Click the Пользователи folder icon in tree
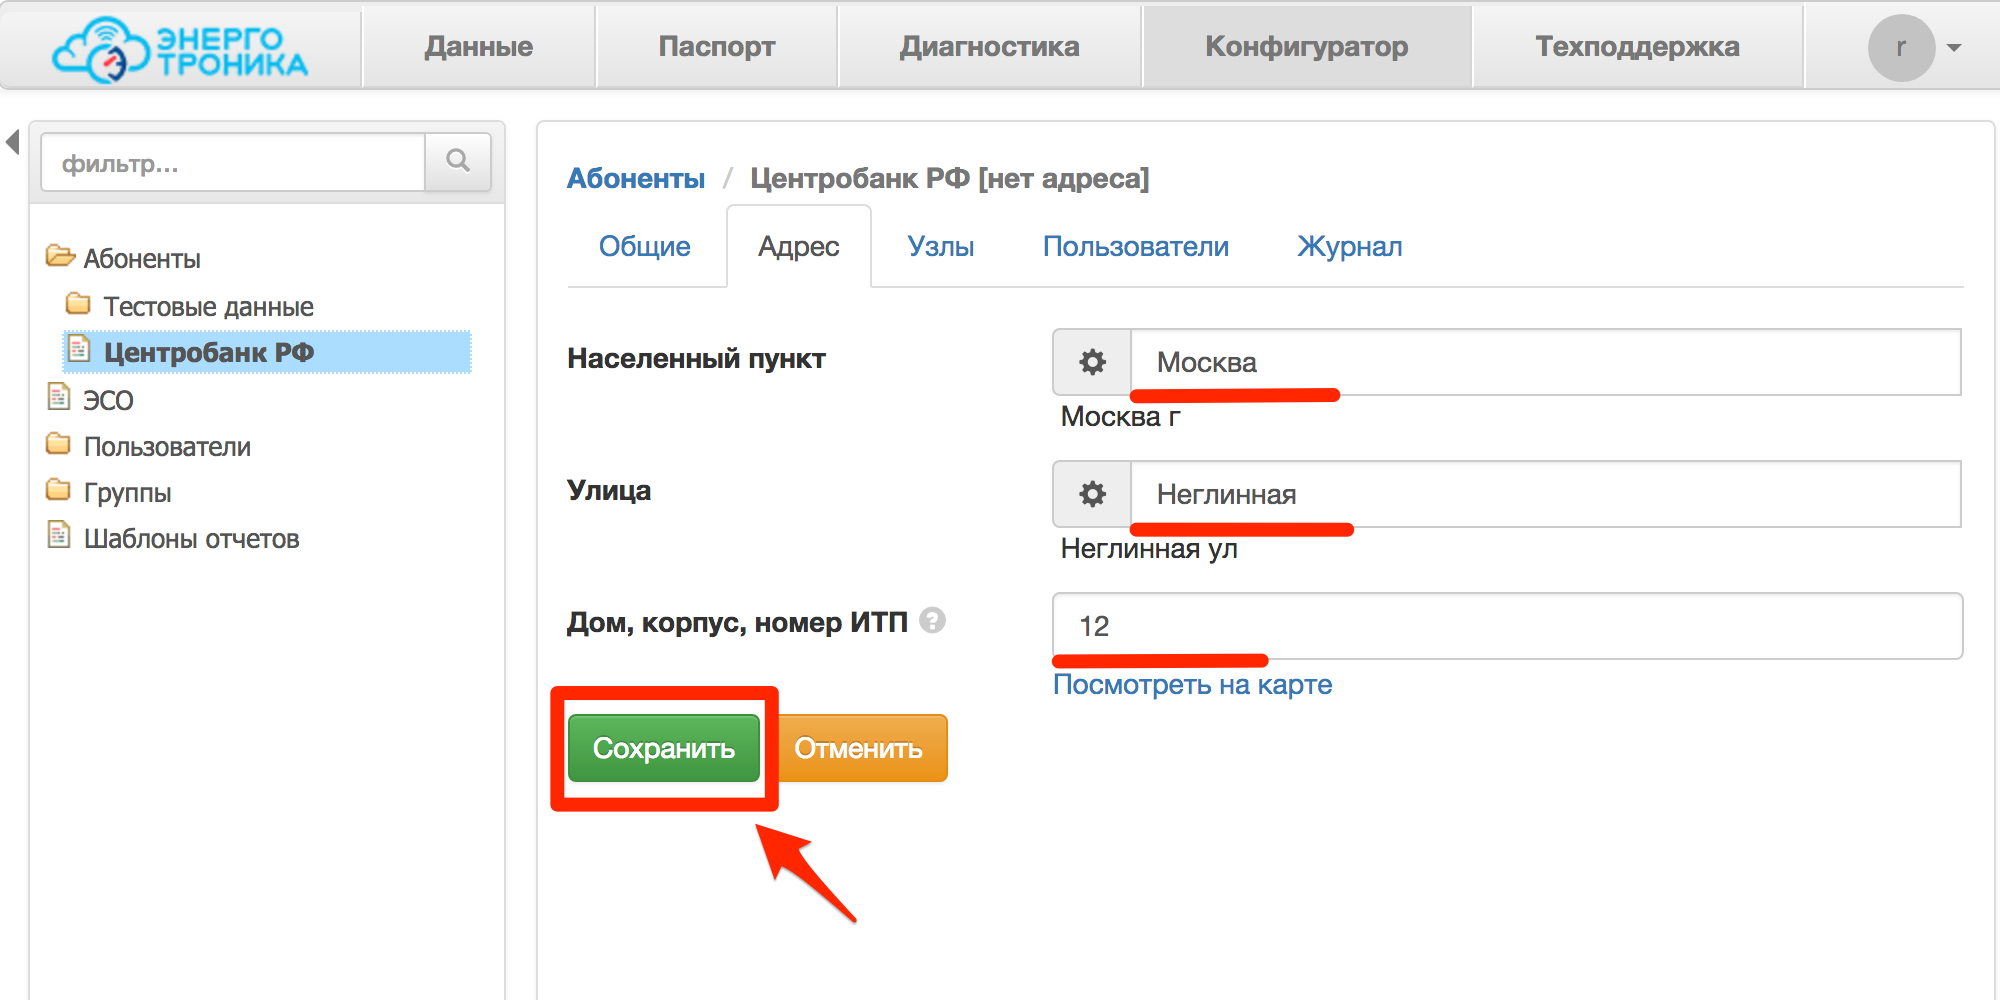 (58, 443)
